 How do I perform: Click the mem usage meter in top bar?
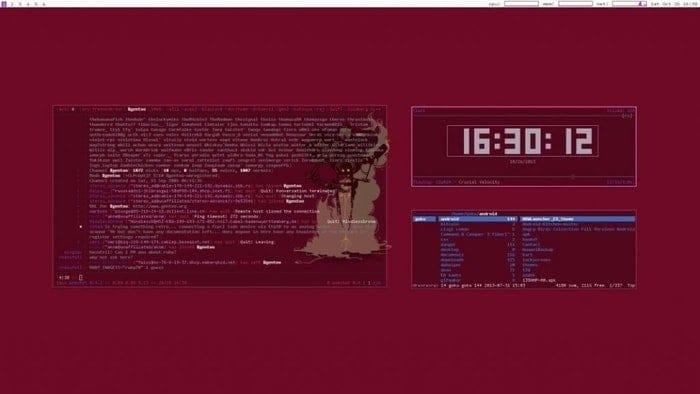tap(575, 4)
